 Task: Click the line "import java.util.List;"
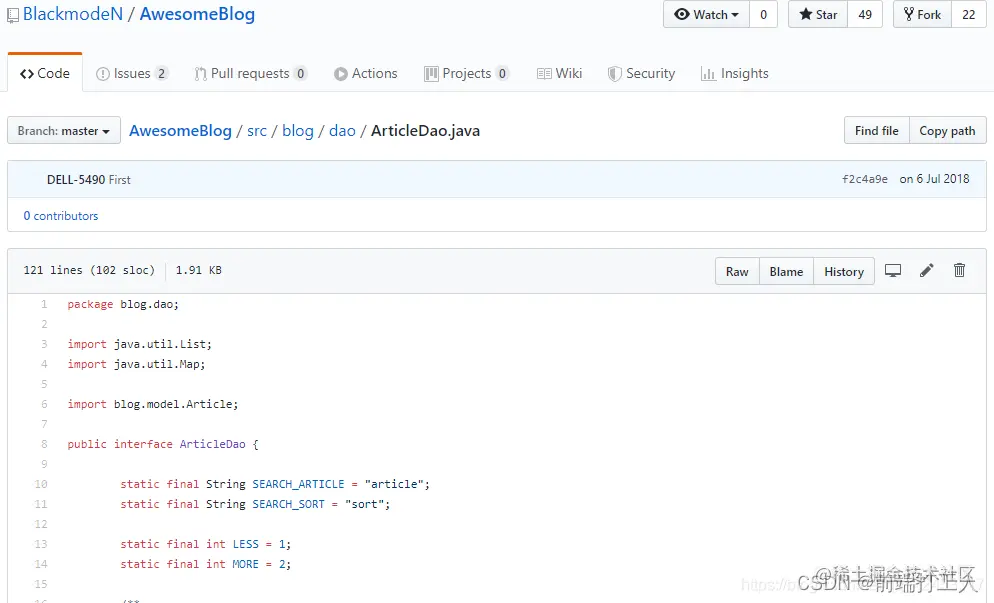click(x=139, y=344)
